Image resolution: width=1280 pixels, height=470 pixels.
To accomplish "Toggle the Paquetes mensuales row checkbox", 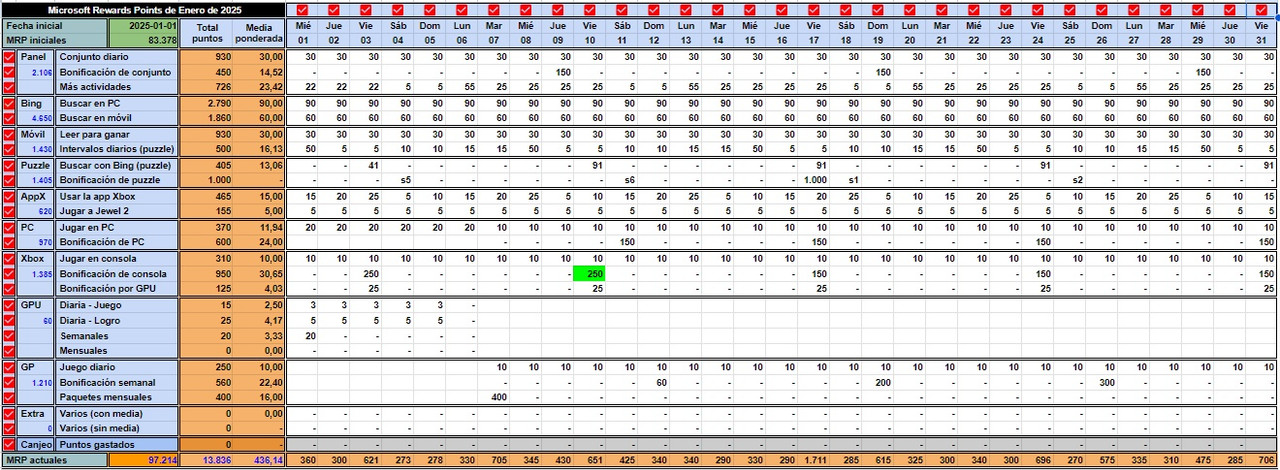I will [9, 397].
